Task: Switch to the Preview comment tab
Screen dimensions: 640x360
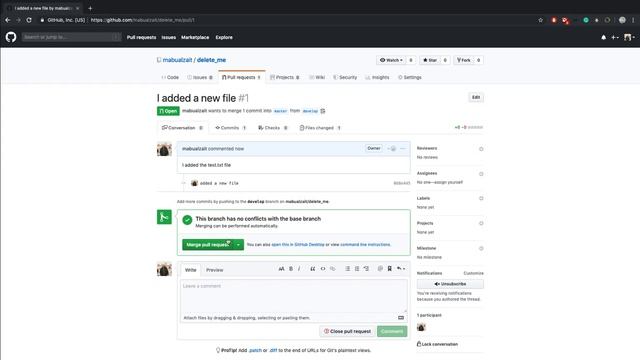Action: (214, 270)
